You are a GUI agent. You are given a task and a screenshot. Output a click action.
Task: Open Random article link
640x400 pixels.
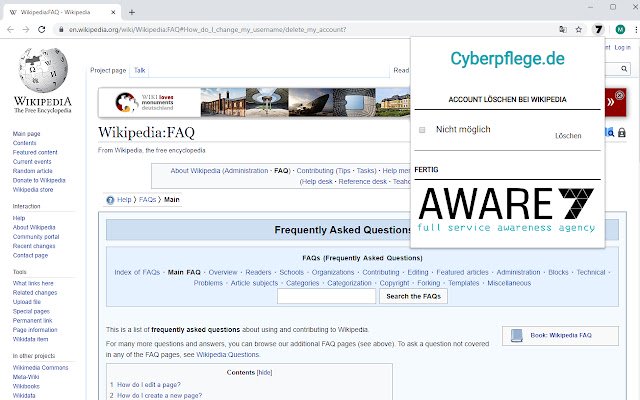point(33,171)
